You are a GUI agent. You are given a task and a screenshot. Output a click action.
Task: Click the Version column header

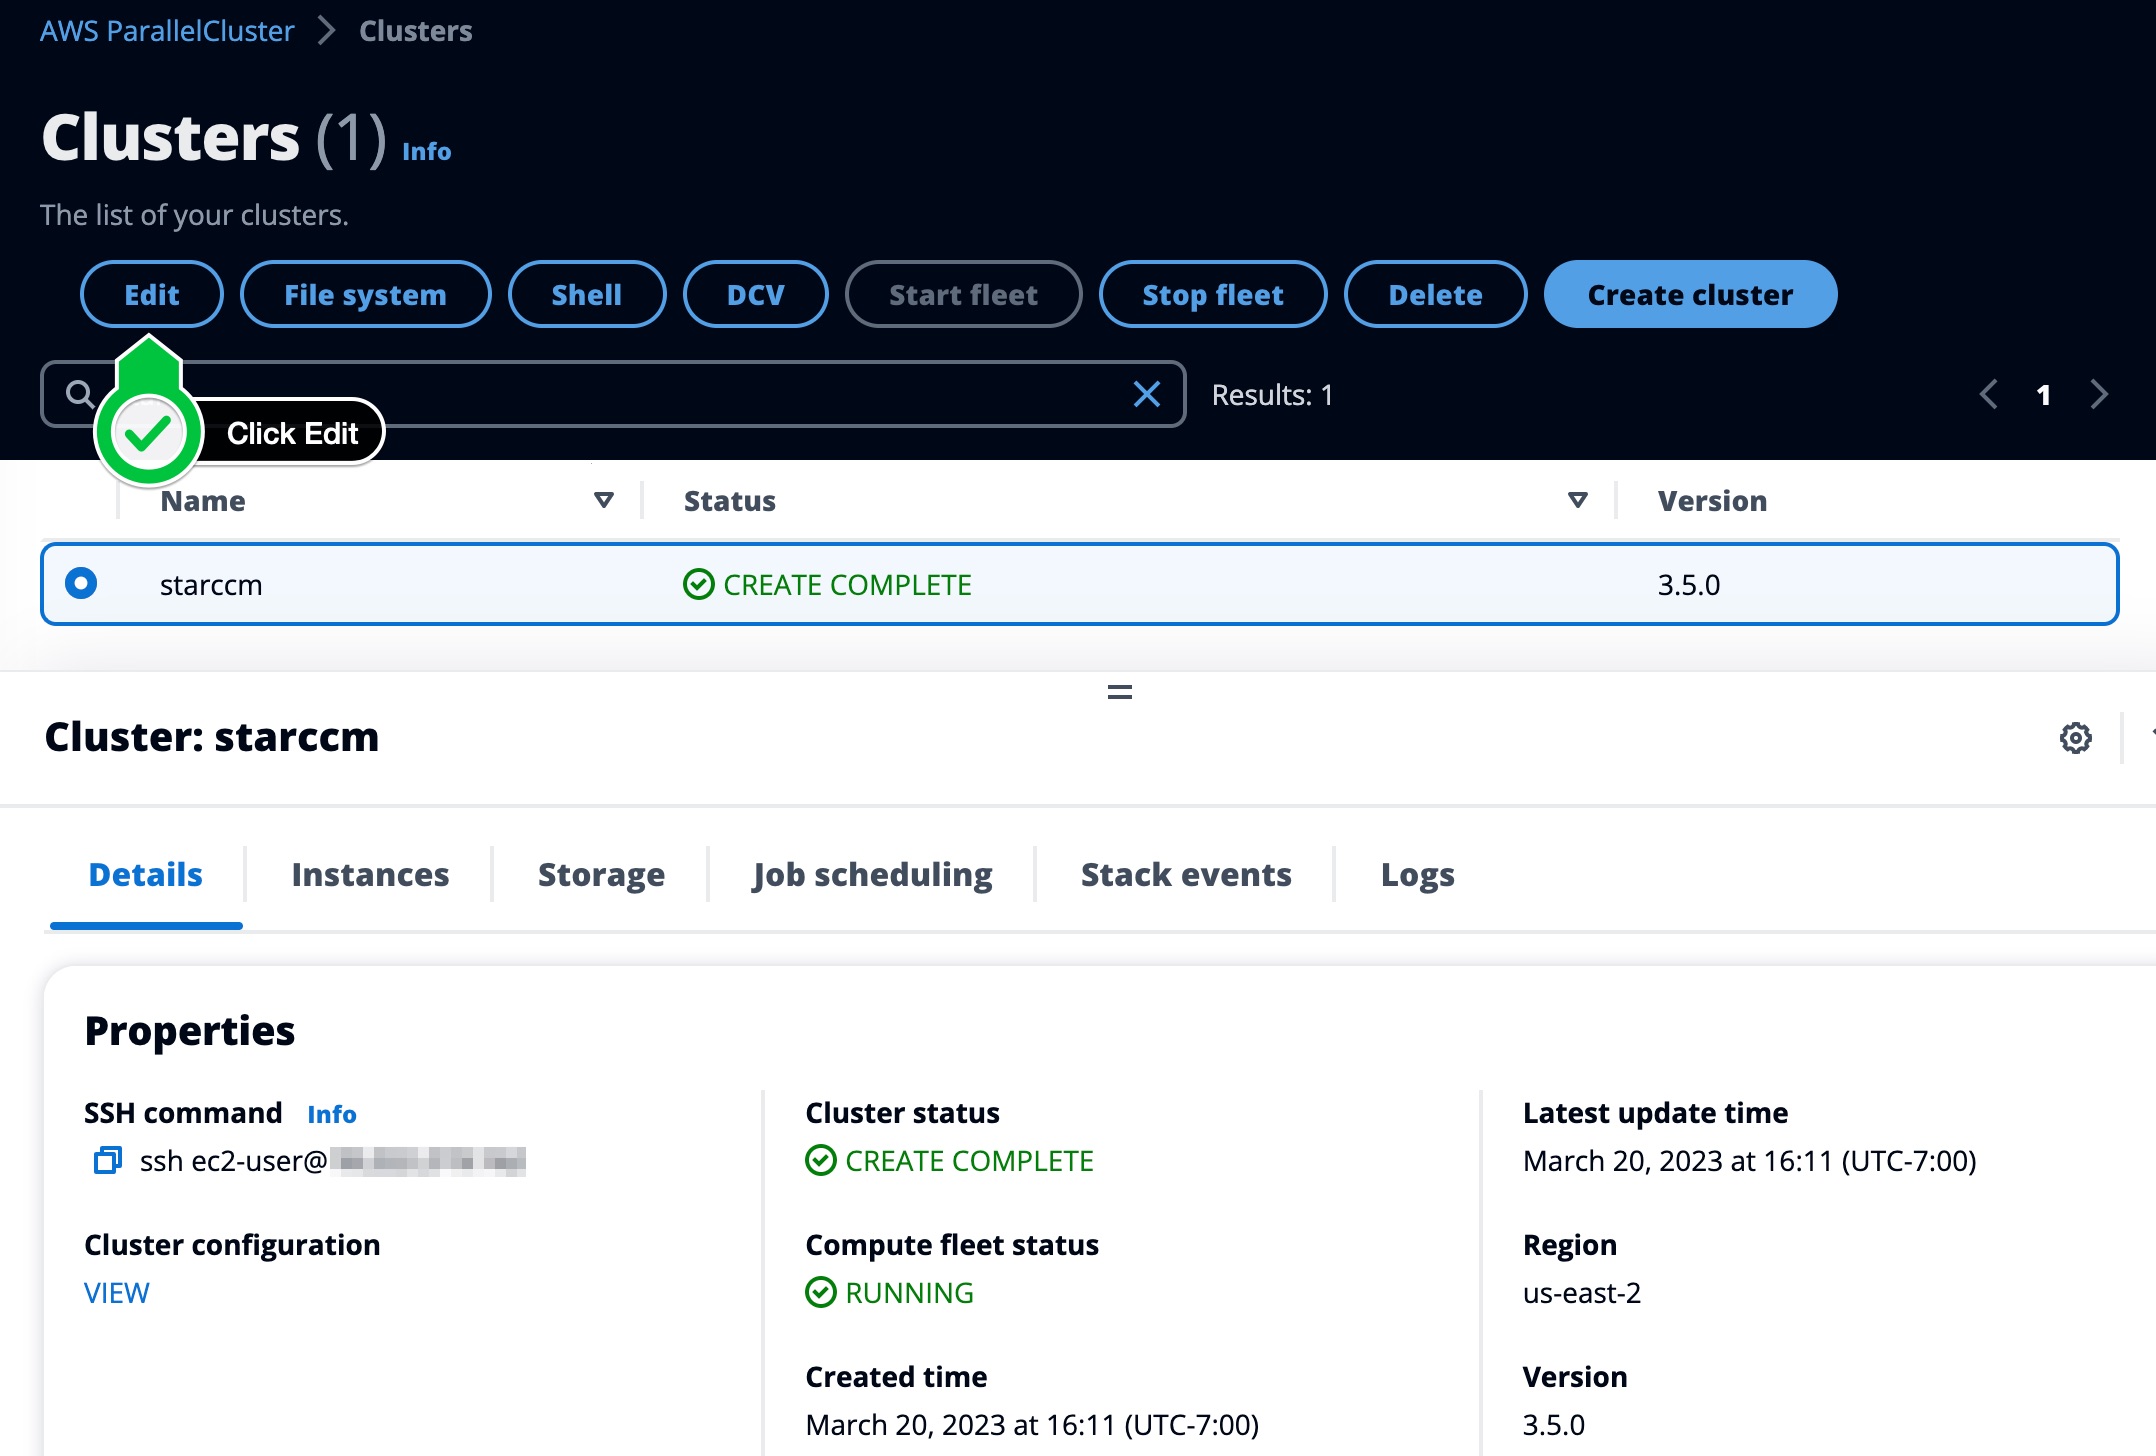pyautogui.click(x=1712, y=500)
